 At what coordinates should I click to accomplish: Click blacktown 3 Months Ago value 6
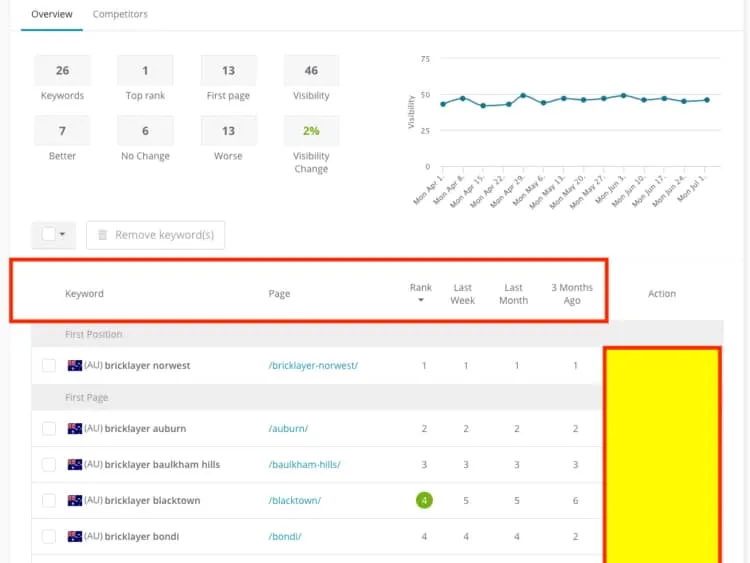tap(575, 500)
